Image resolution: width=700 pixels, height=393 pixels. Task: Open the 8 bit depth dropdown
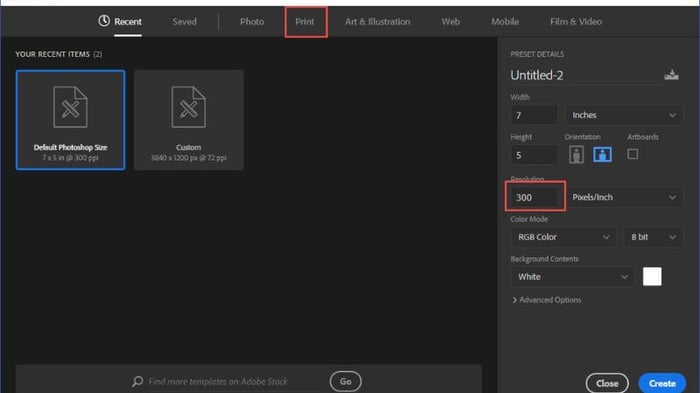pos(653,237)
